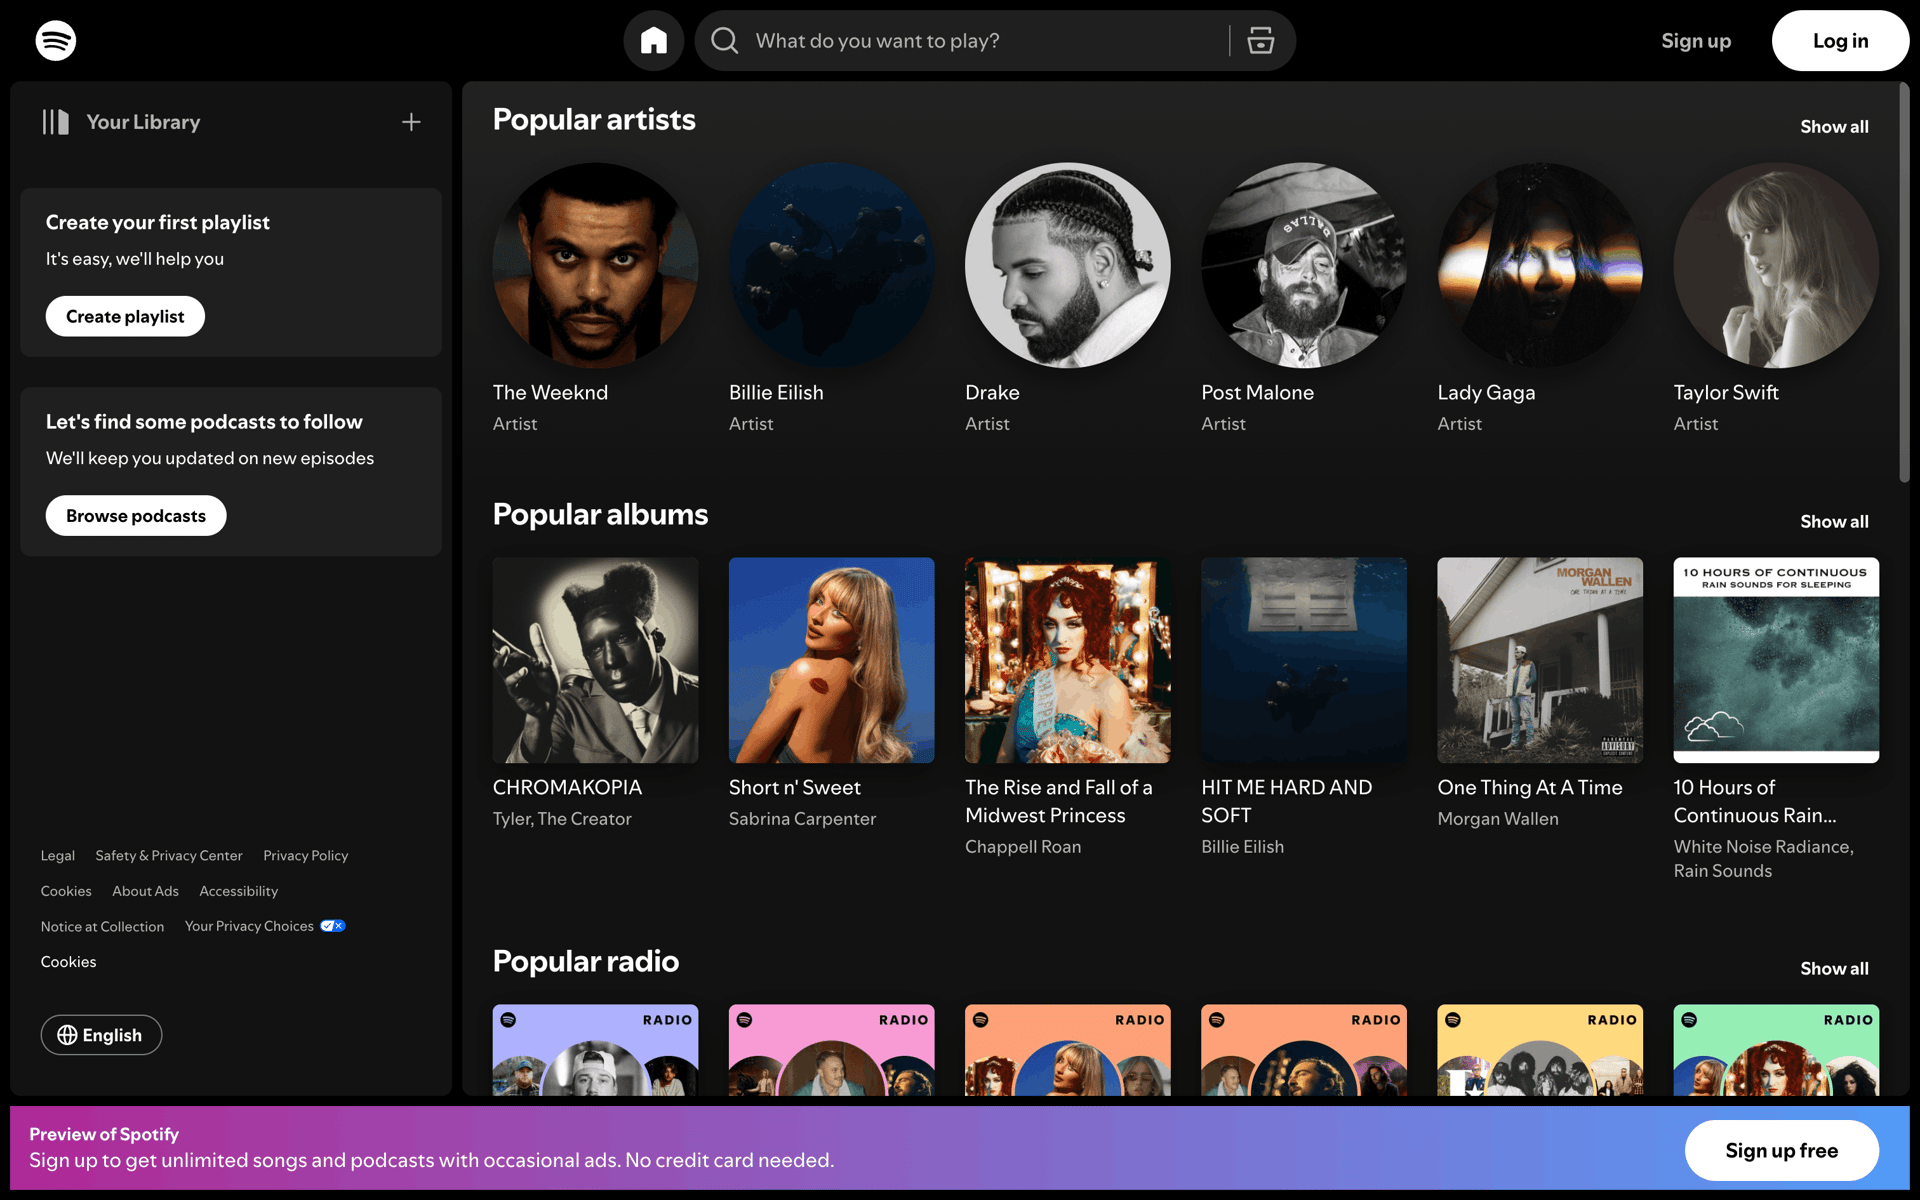1920x1200 pixels.
Task: Open Drake artist photo
Action: point(1068,266)
